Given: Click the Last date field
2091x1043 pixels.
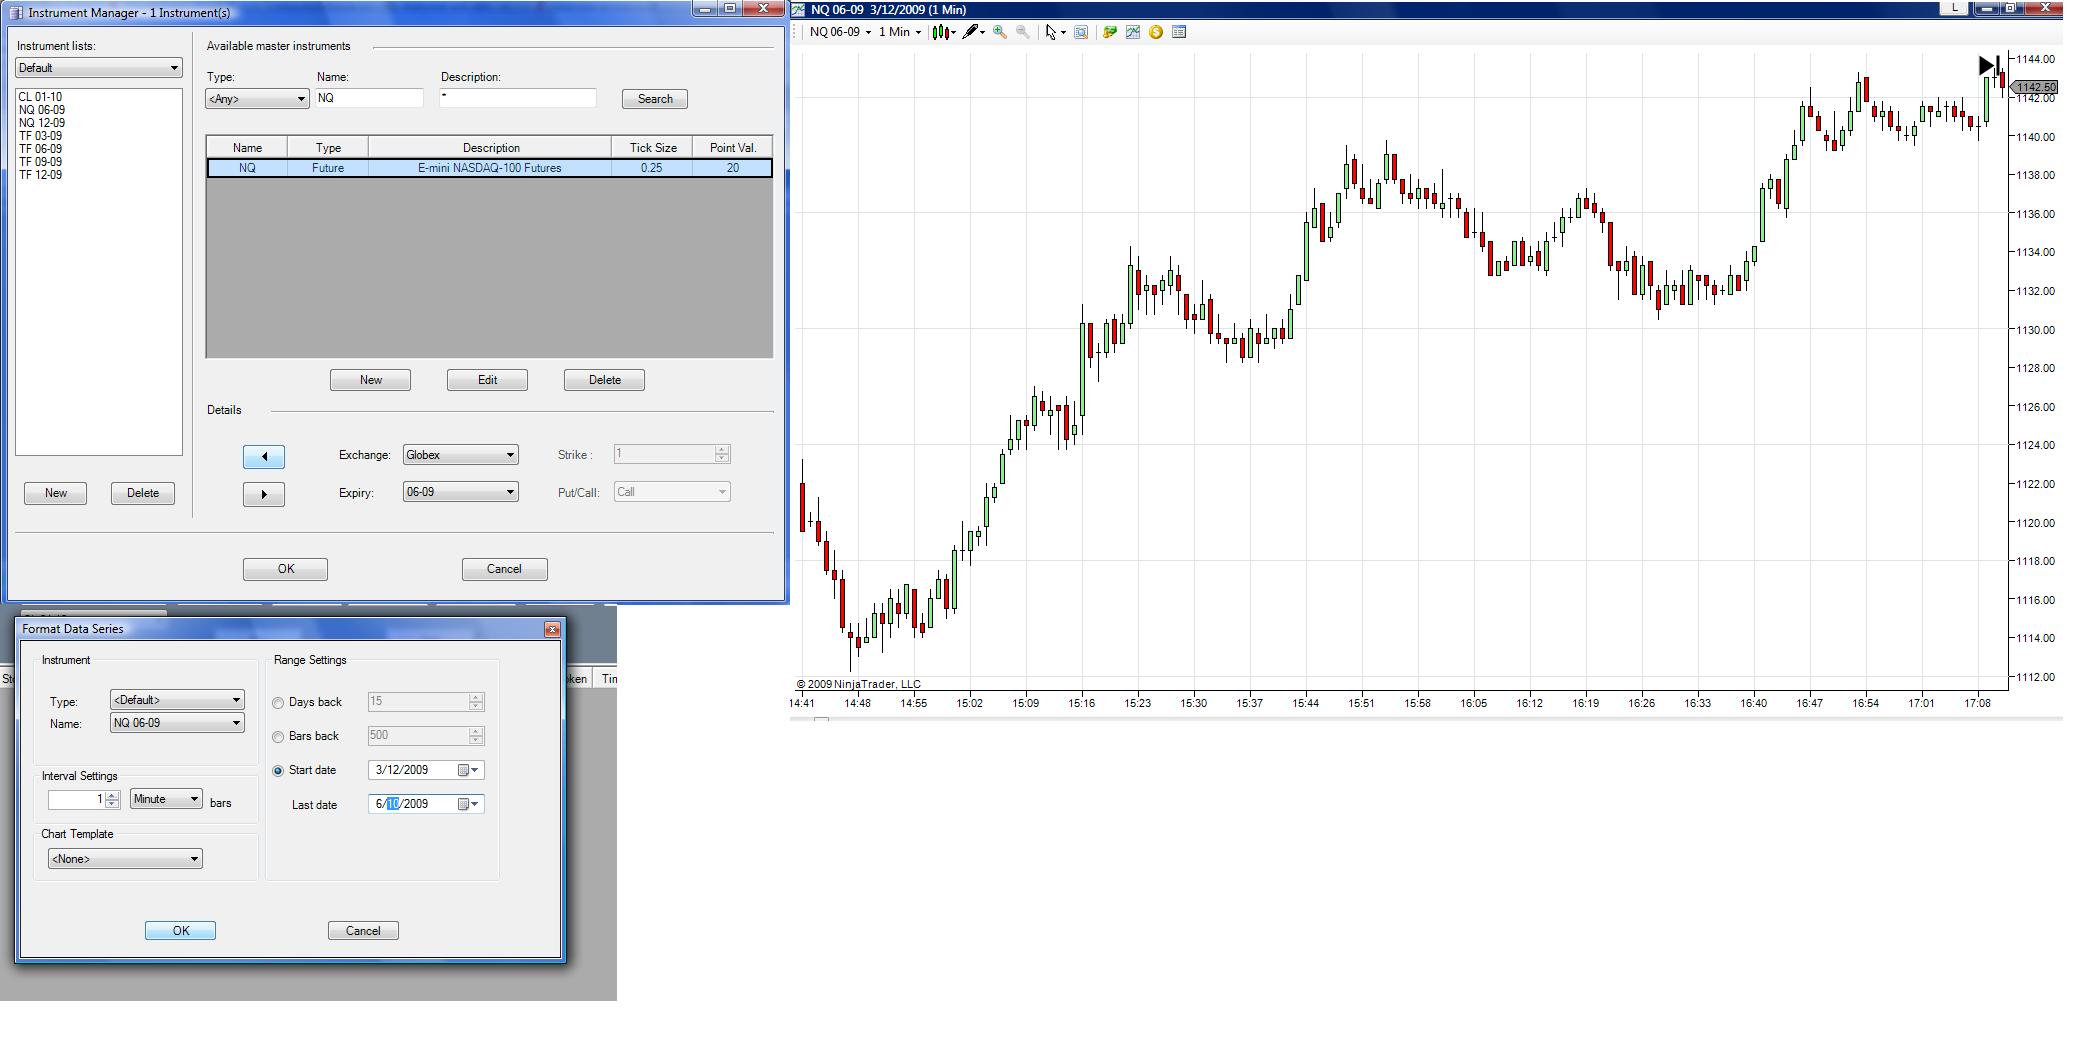Looking at the screenshot, I should tap(426, 804).
